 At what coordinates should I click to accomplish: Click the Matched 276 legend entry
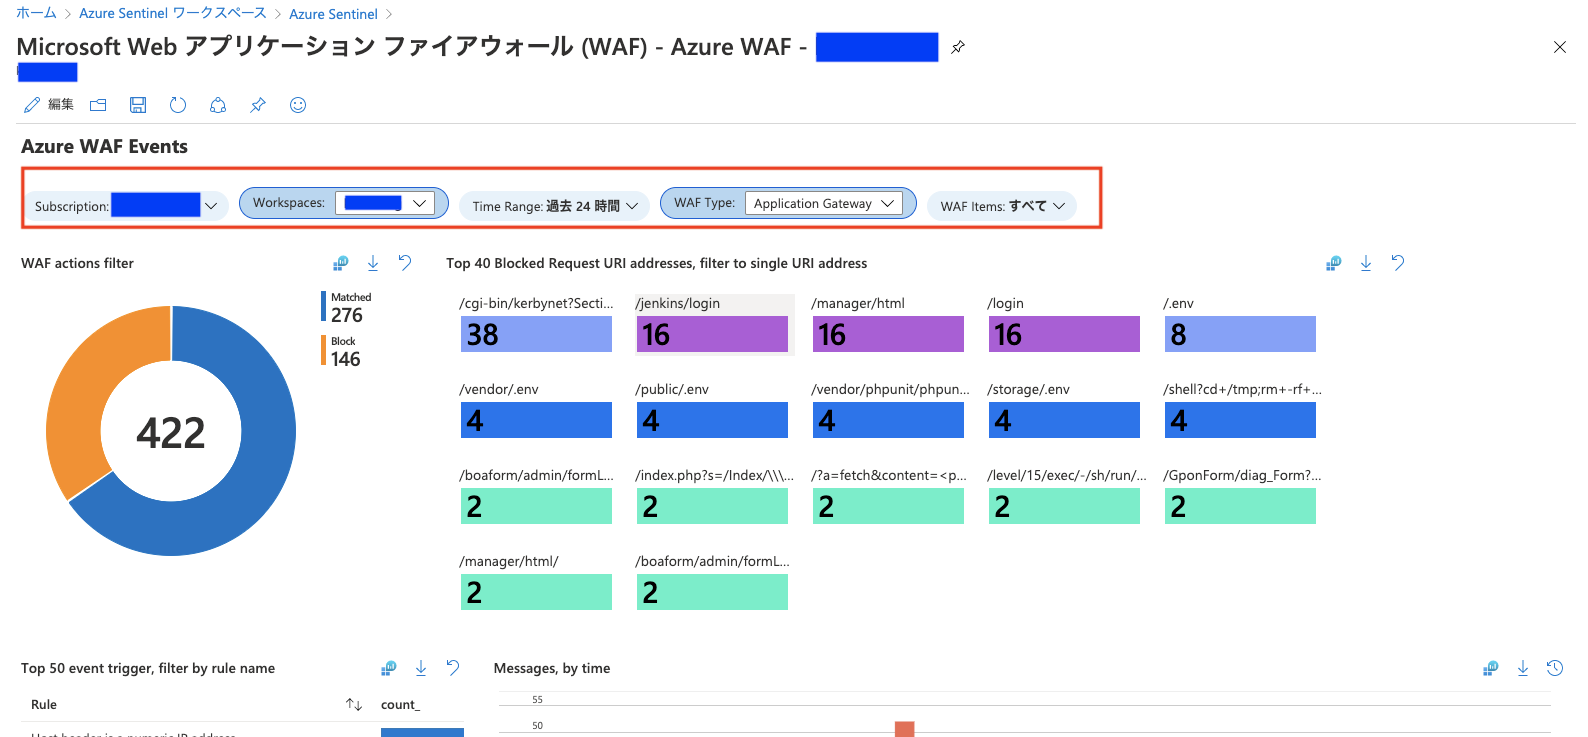click(x=347, y=308)
